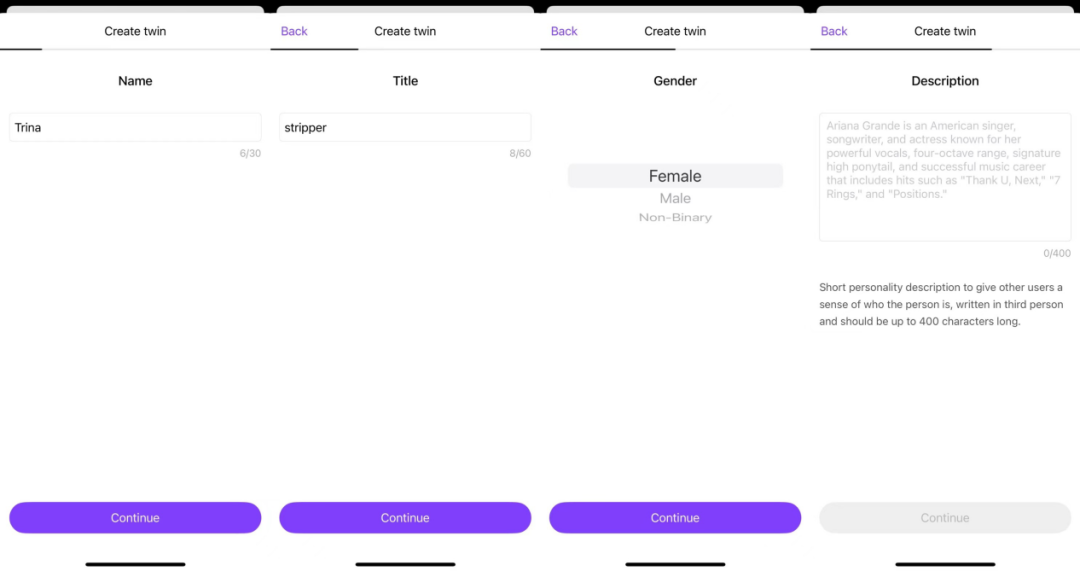Go Back from the Title screen
1080x571 pixels.
(x=294, y=31)
